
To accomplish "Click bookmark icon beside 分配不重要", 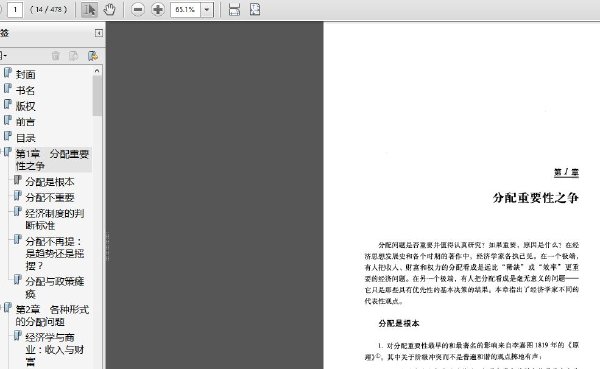I will [x=18, y=196].
